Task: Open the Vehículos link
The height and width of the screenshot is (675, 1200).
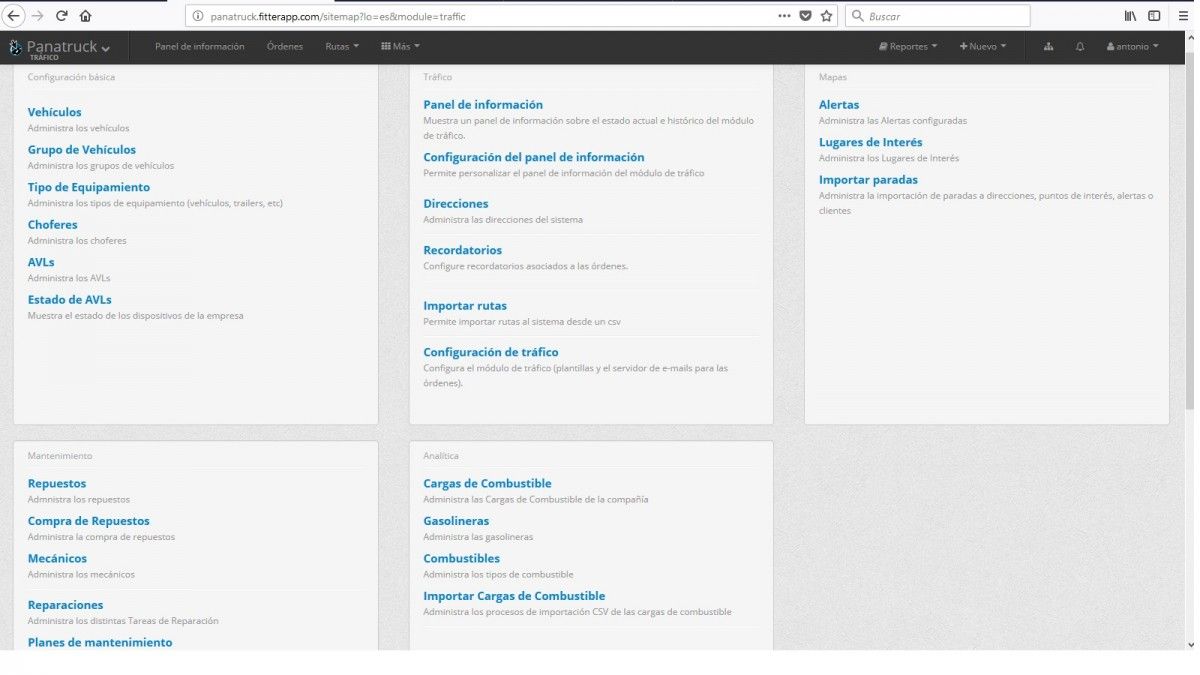Action: tap(55, 112)
